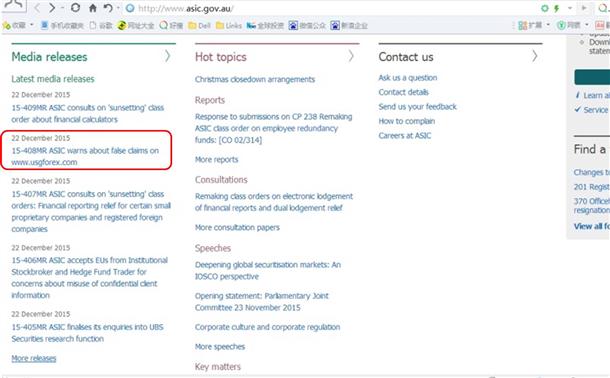Viewport: 610px width, 378px height.
Task: Reload the page with the refresh icon
Action: coord(75,8)
